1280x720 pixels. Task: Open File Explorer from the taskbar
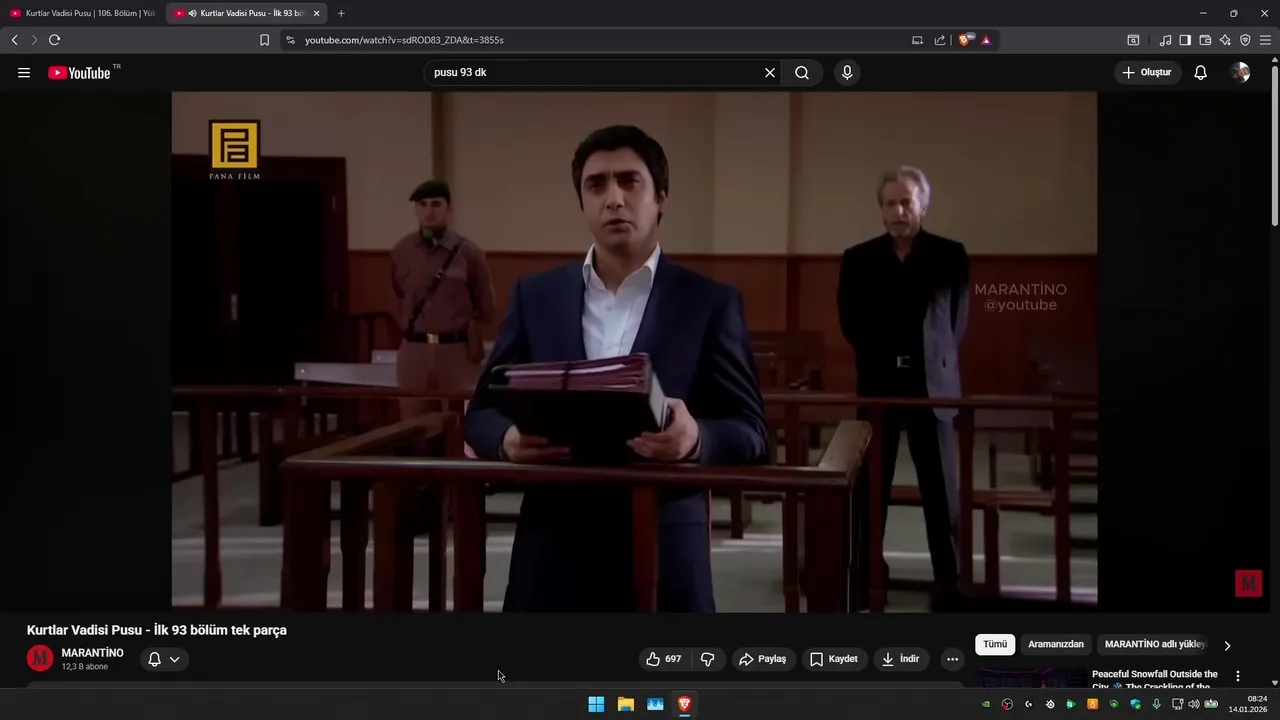(x=626, y=704)
